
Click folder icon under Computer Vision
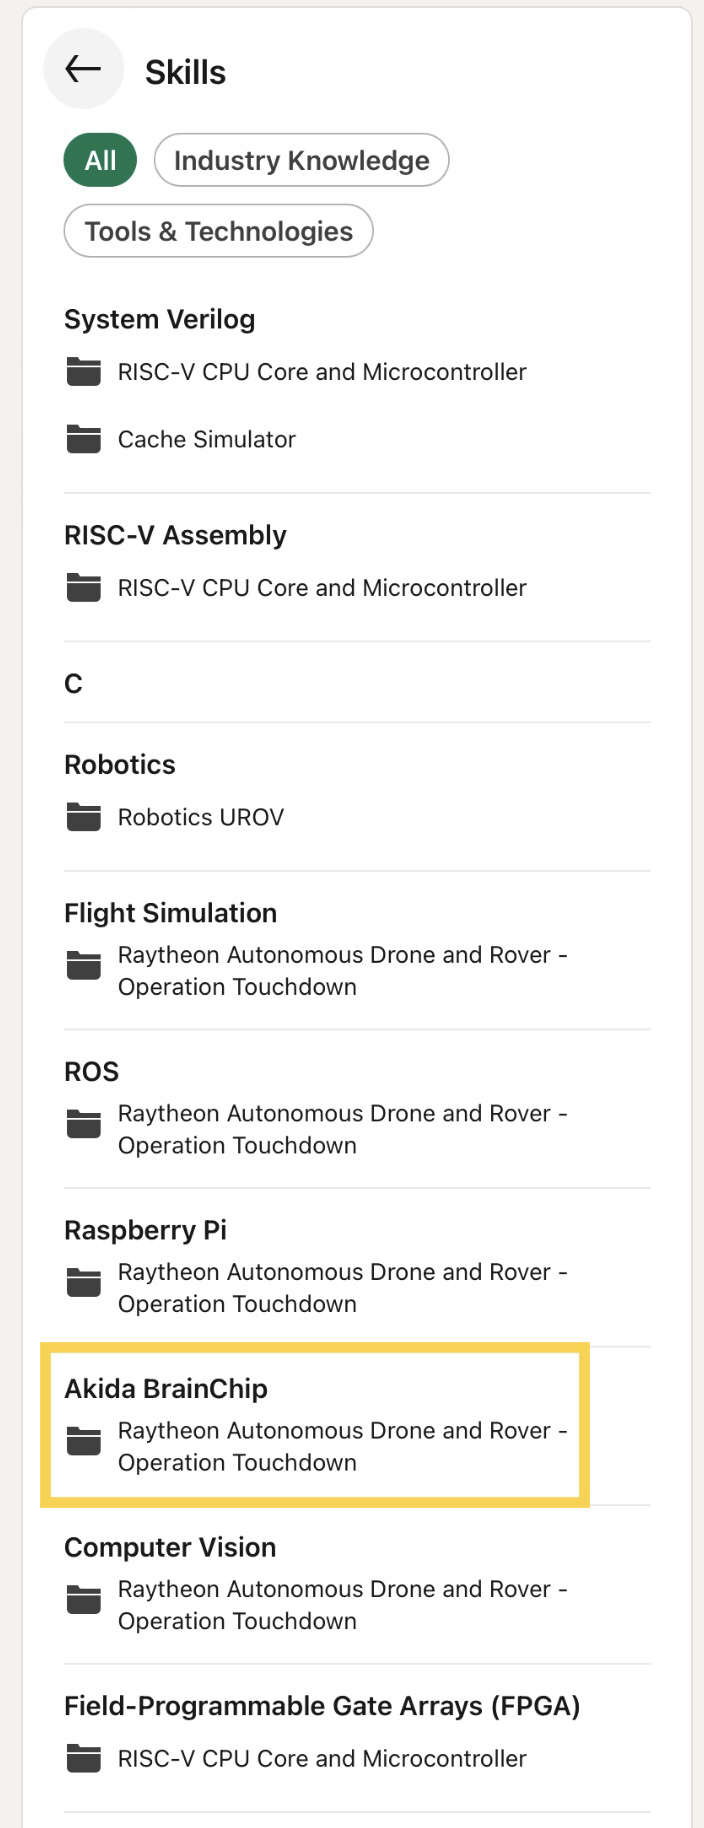[x=83, y=1600]
